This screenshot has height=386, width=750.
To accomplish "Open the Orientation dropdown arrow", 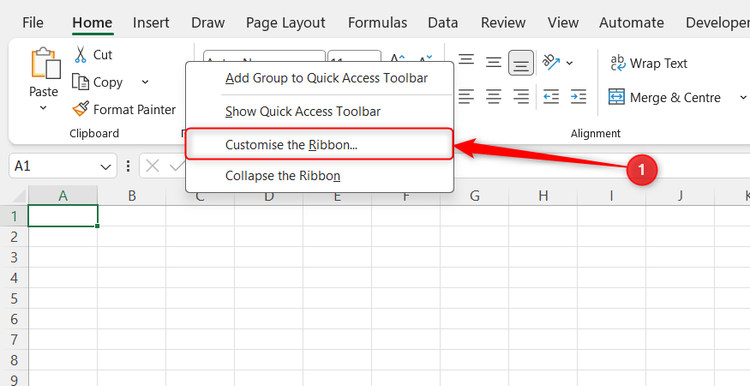I will (570, 63).
